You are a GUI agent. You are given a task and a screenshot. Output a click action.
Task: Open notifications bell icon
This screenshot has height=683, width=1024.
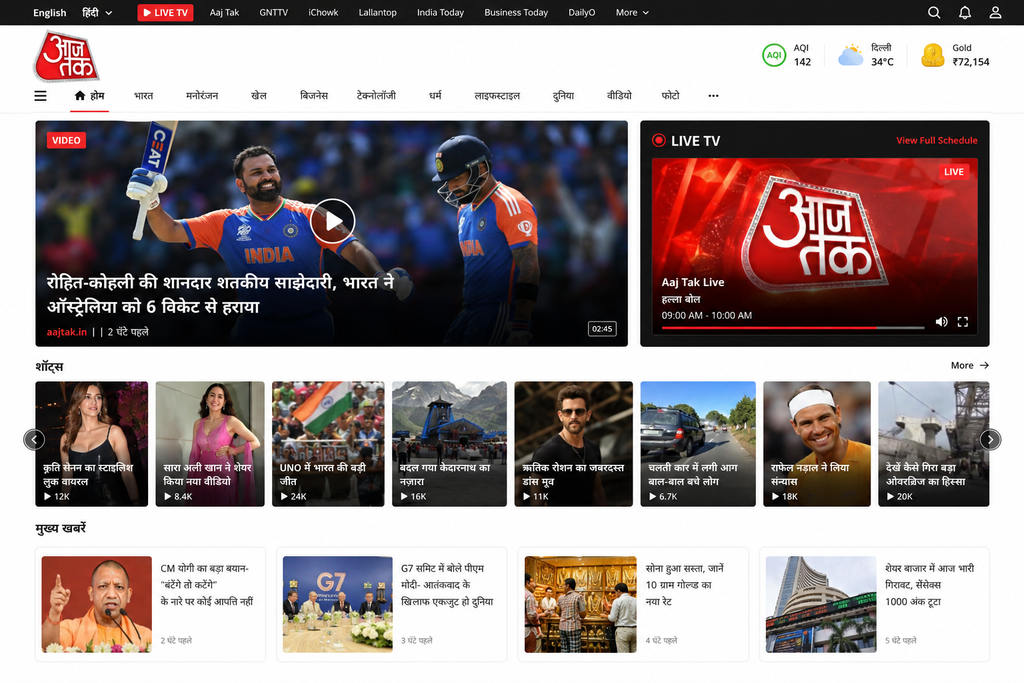(965, 12)
